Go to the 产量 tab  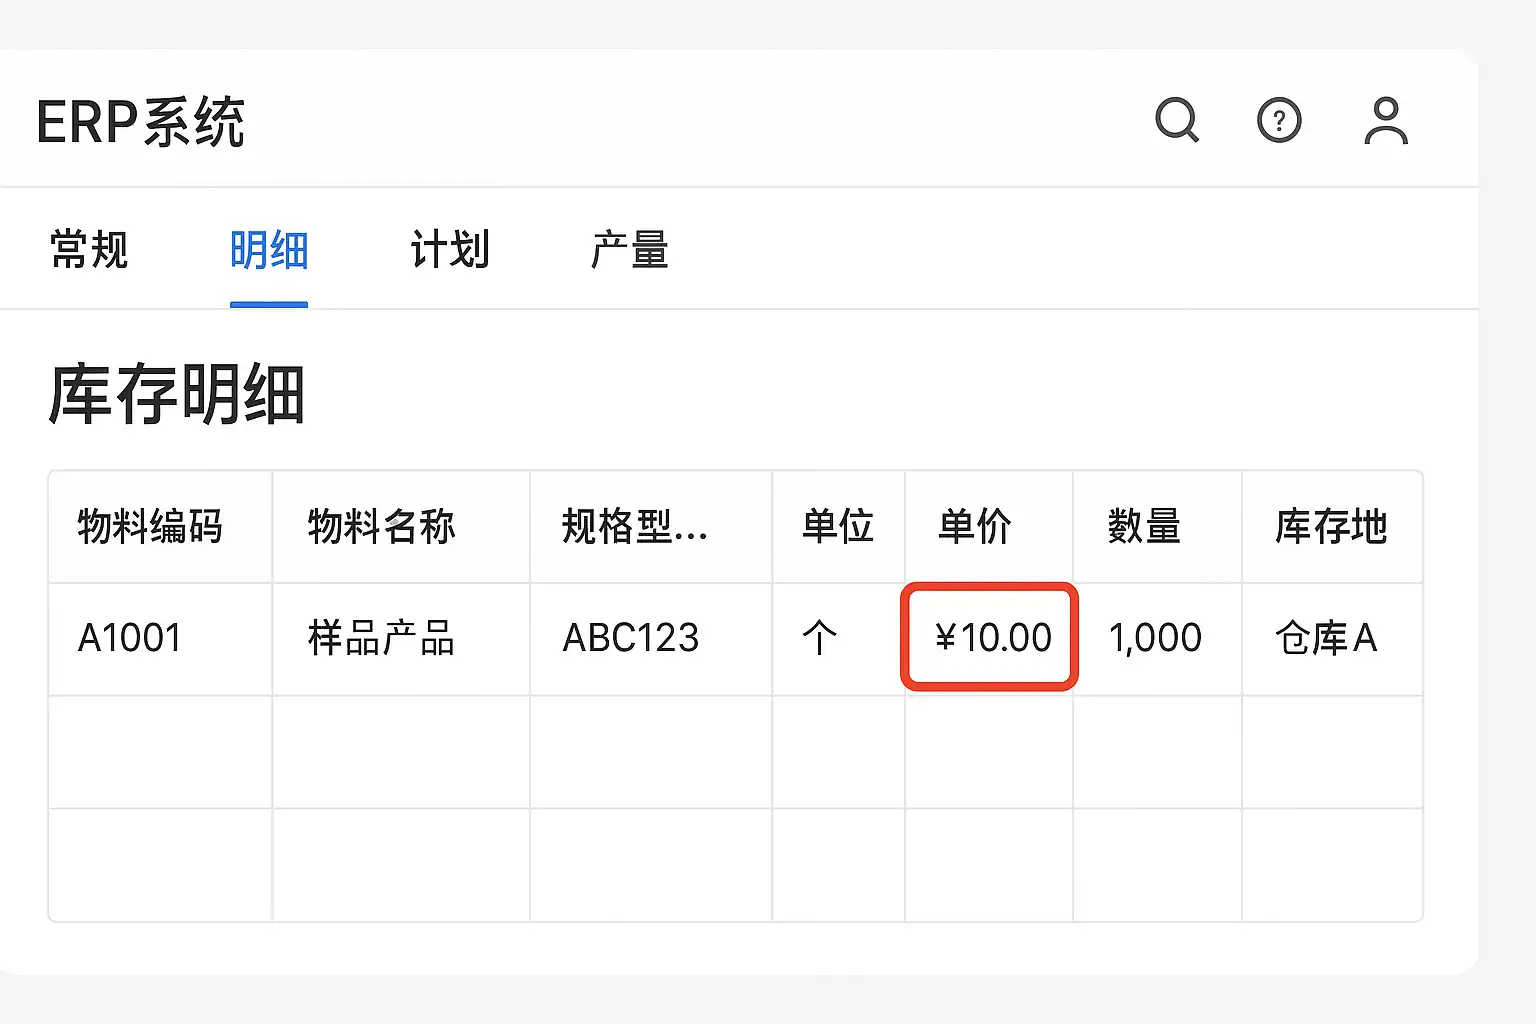[x=630, y=250]
